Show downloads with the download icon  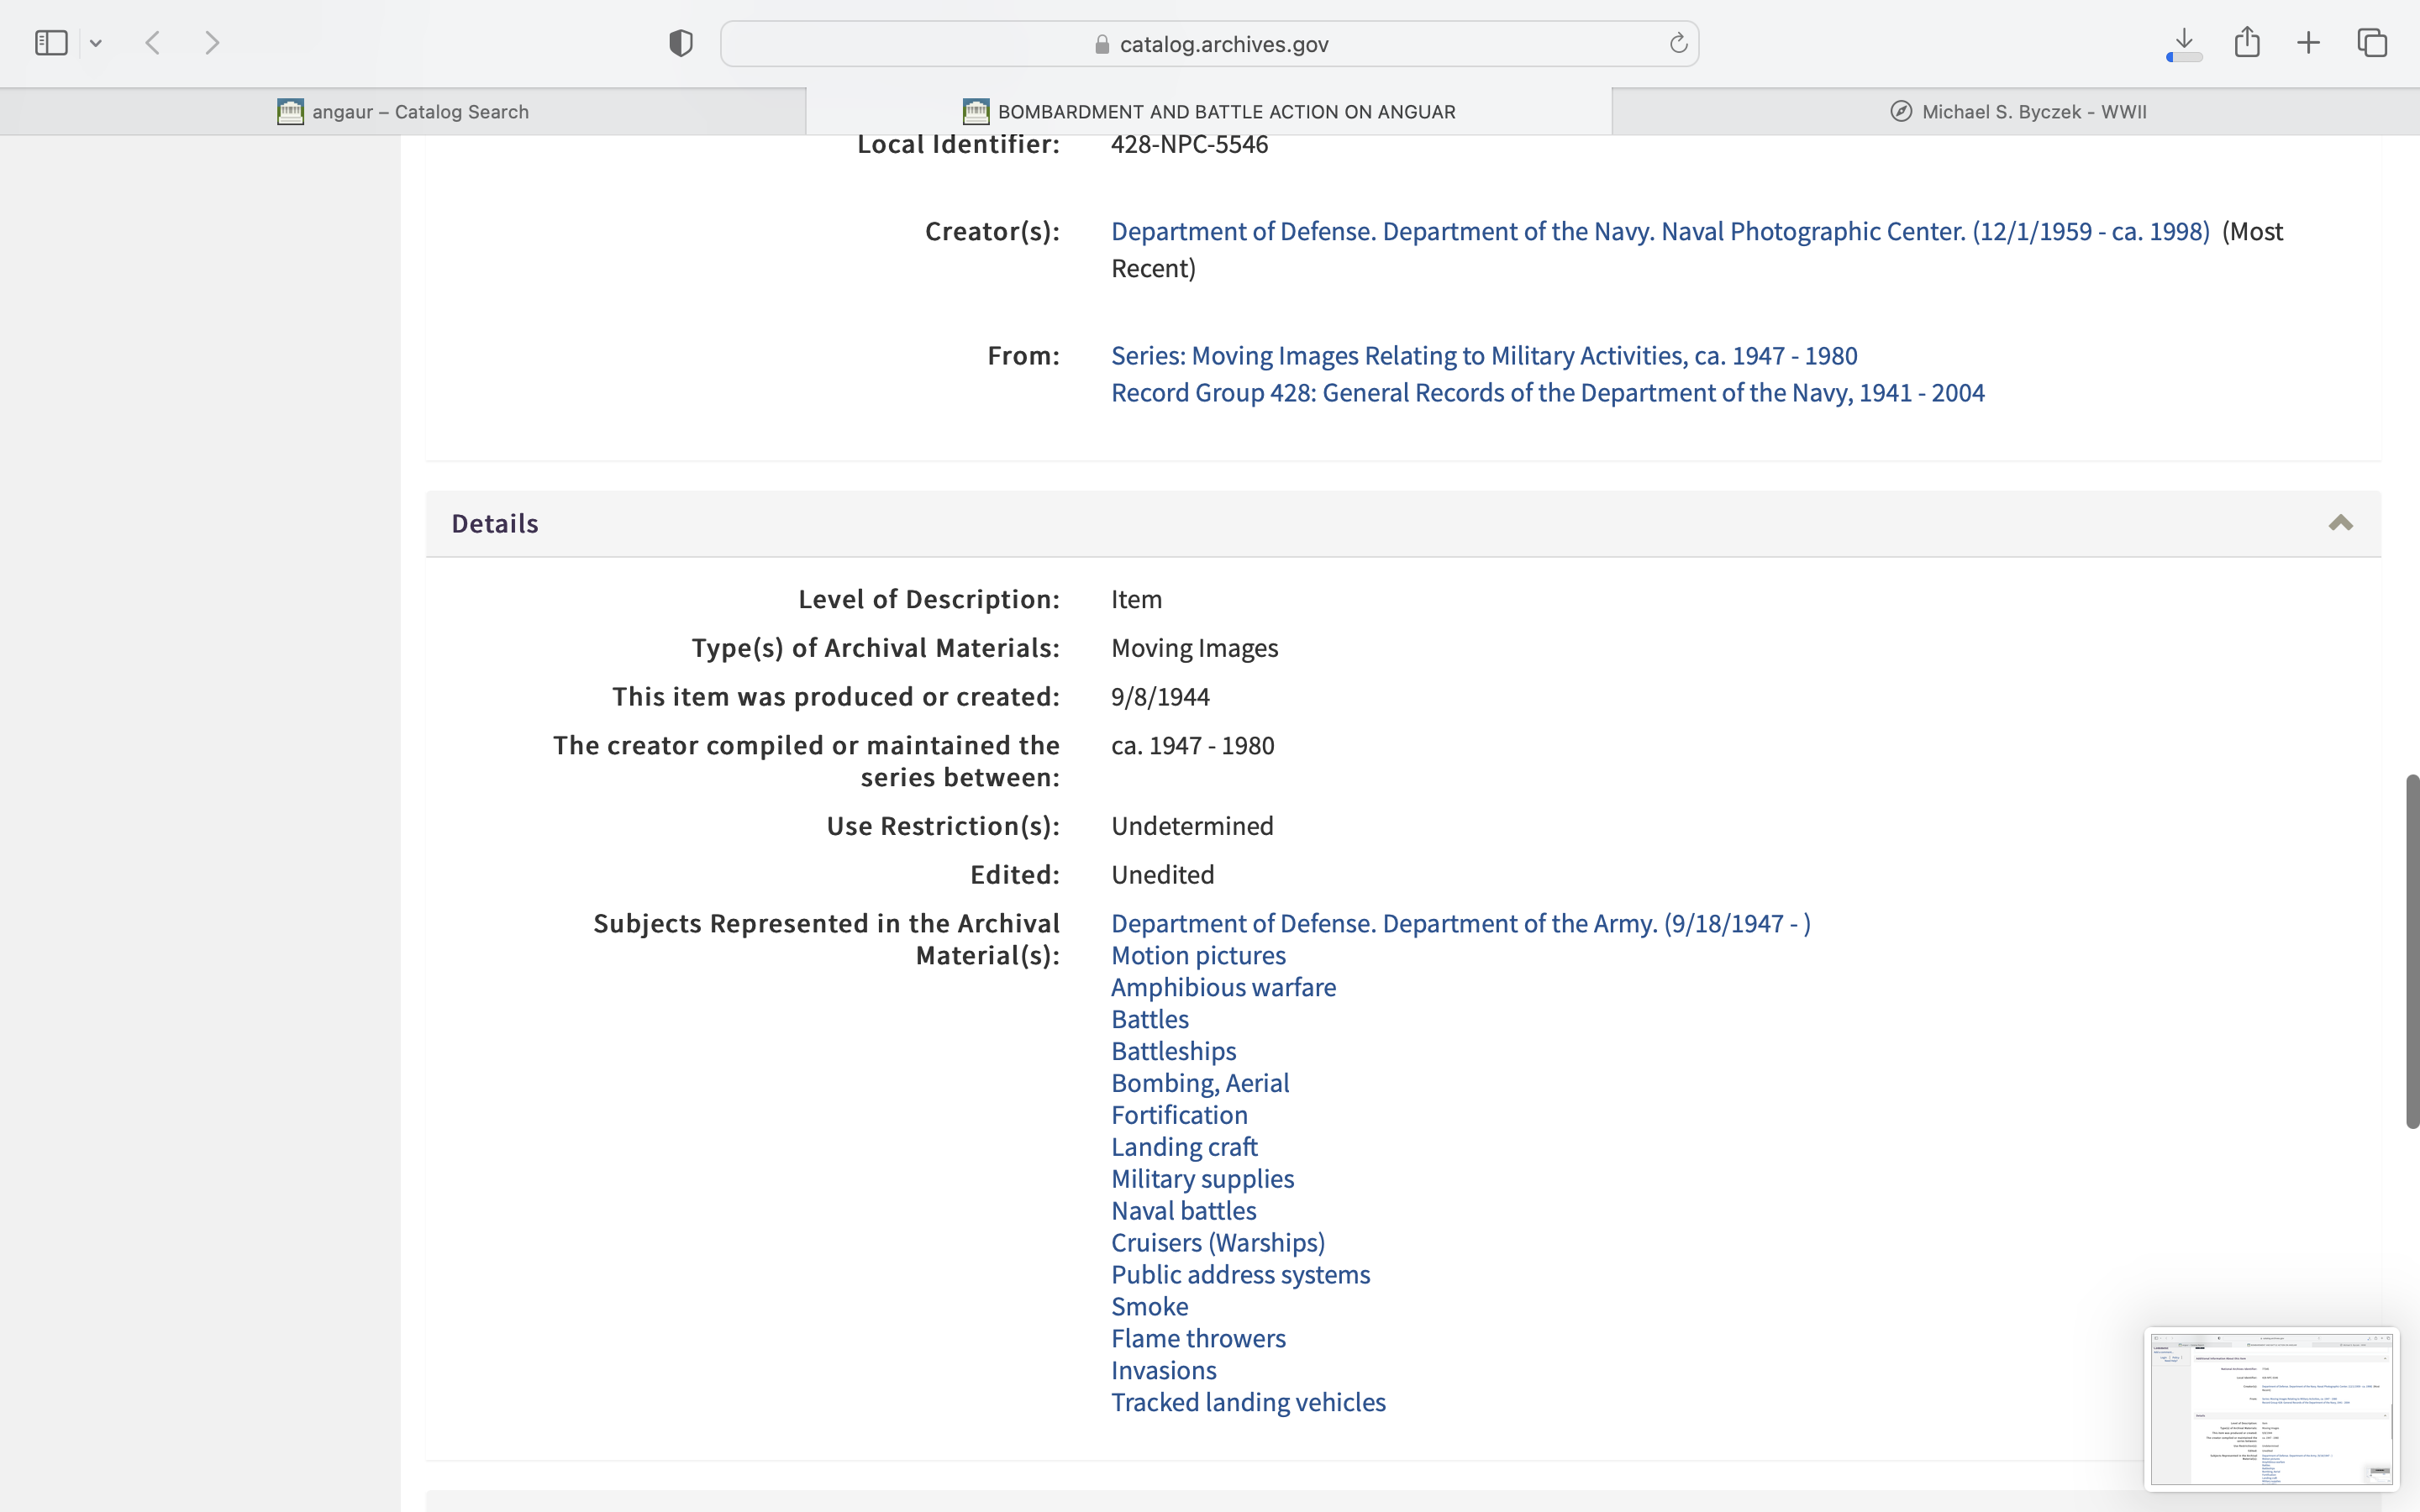pos(2184,42)
